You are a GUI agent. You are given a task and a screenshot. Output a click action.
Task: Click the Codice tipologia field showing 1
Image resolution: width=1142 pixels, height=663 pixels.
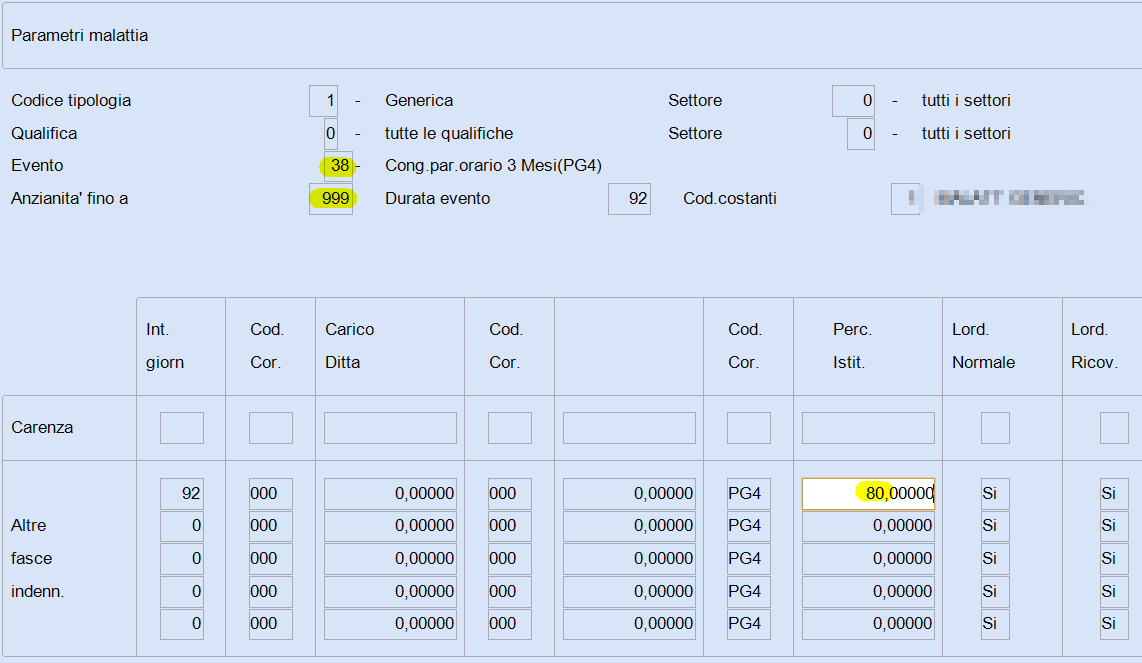[x=323, y=101]
